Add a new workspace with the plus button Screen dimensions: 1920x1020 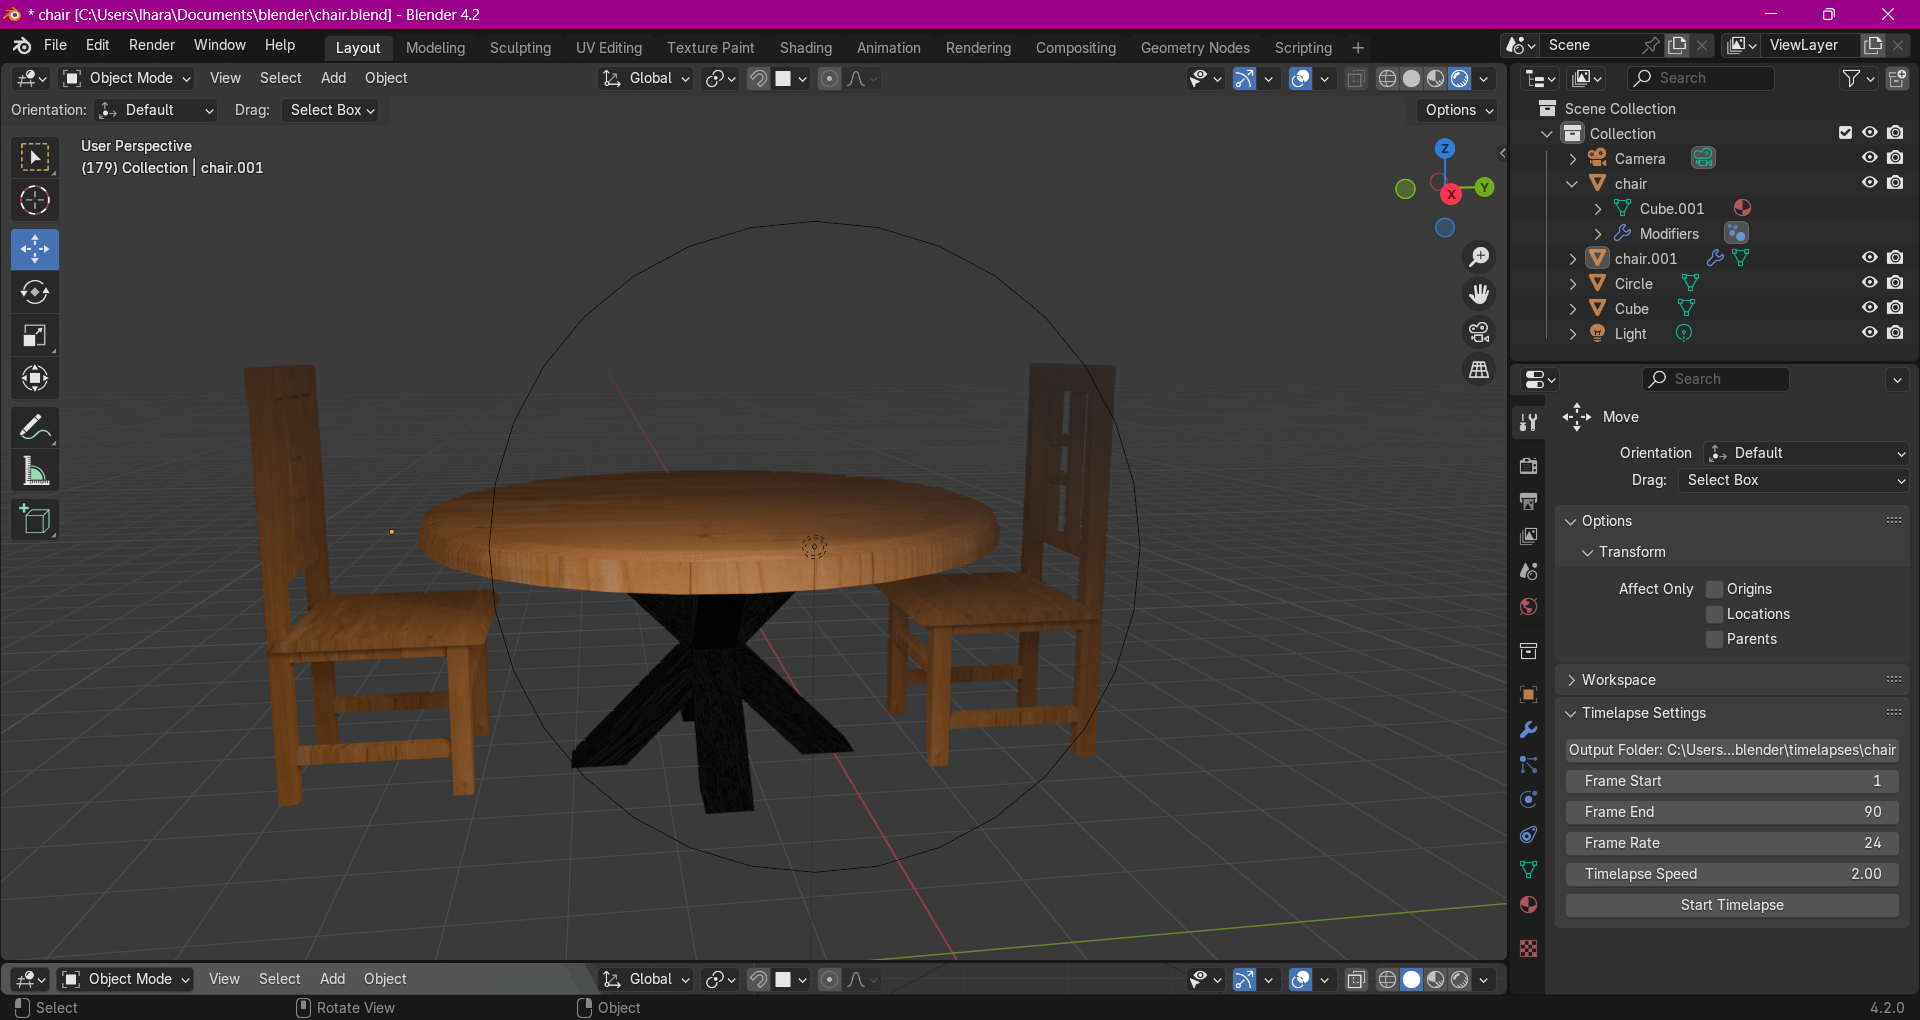[x=1358, y=48]
